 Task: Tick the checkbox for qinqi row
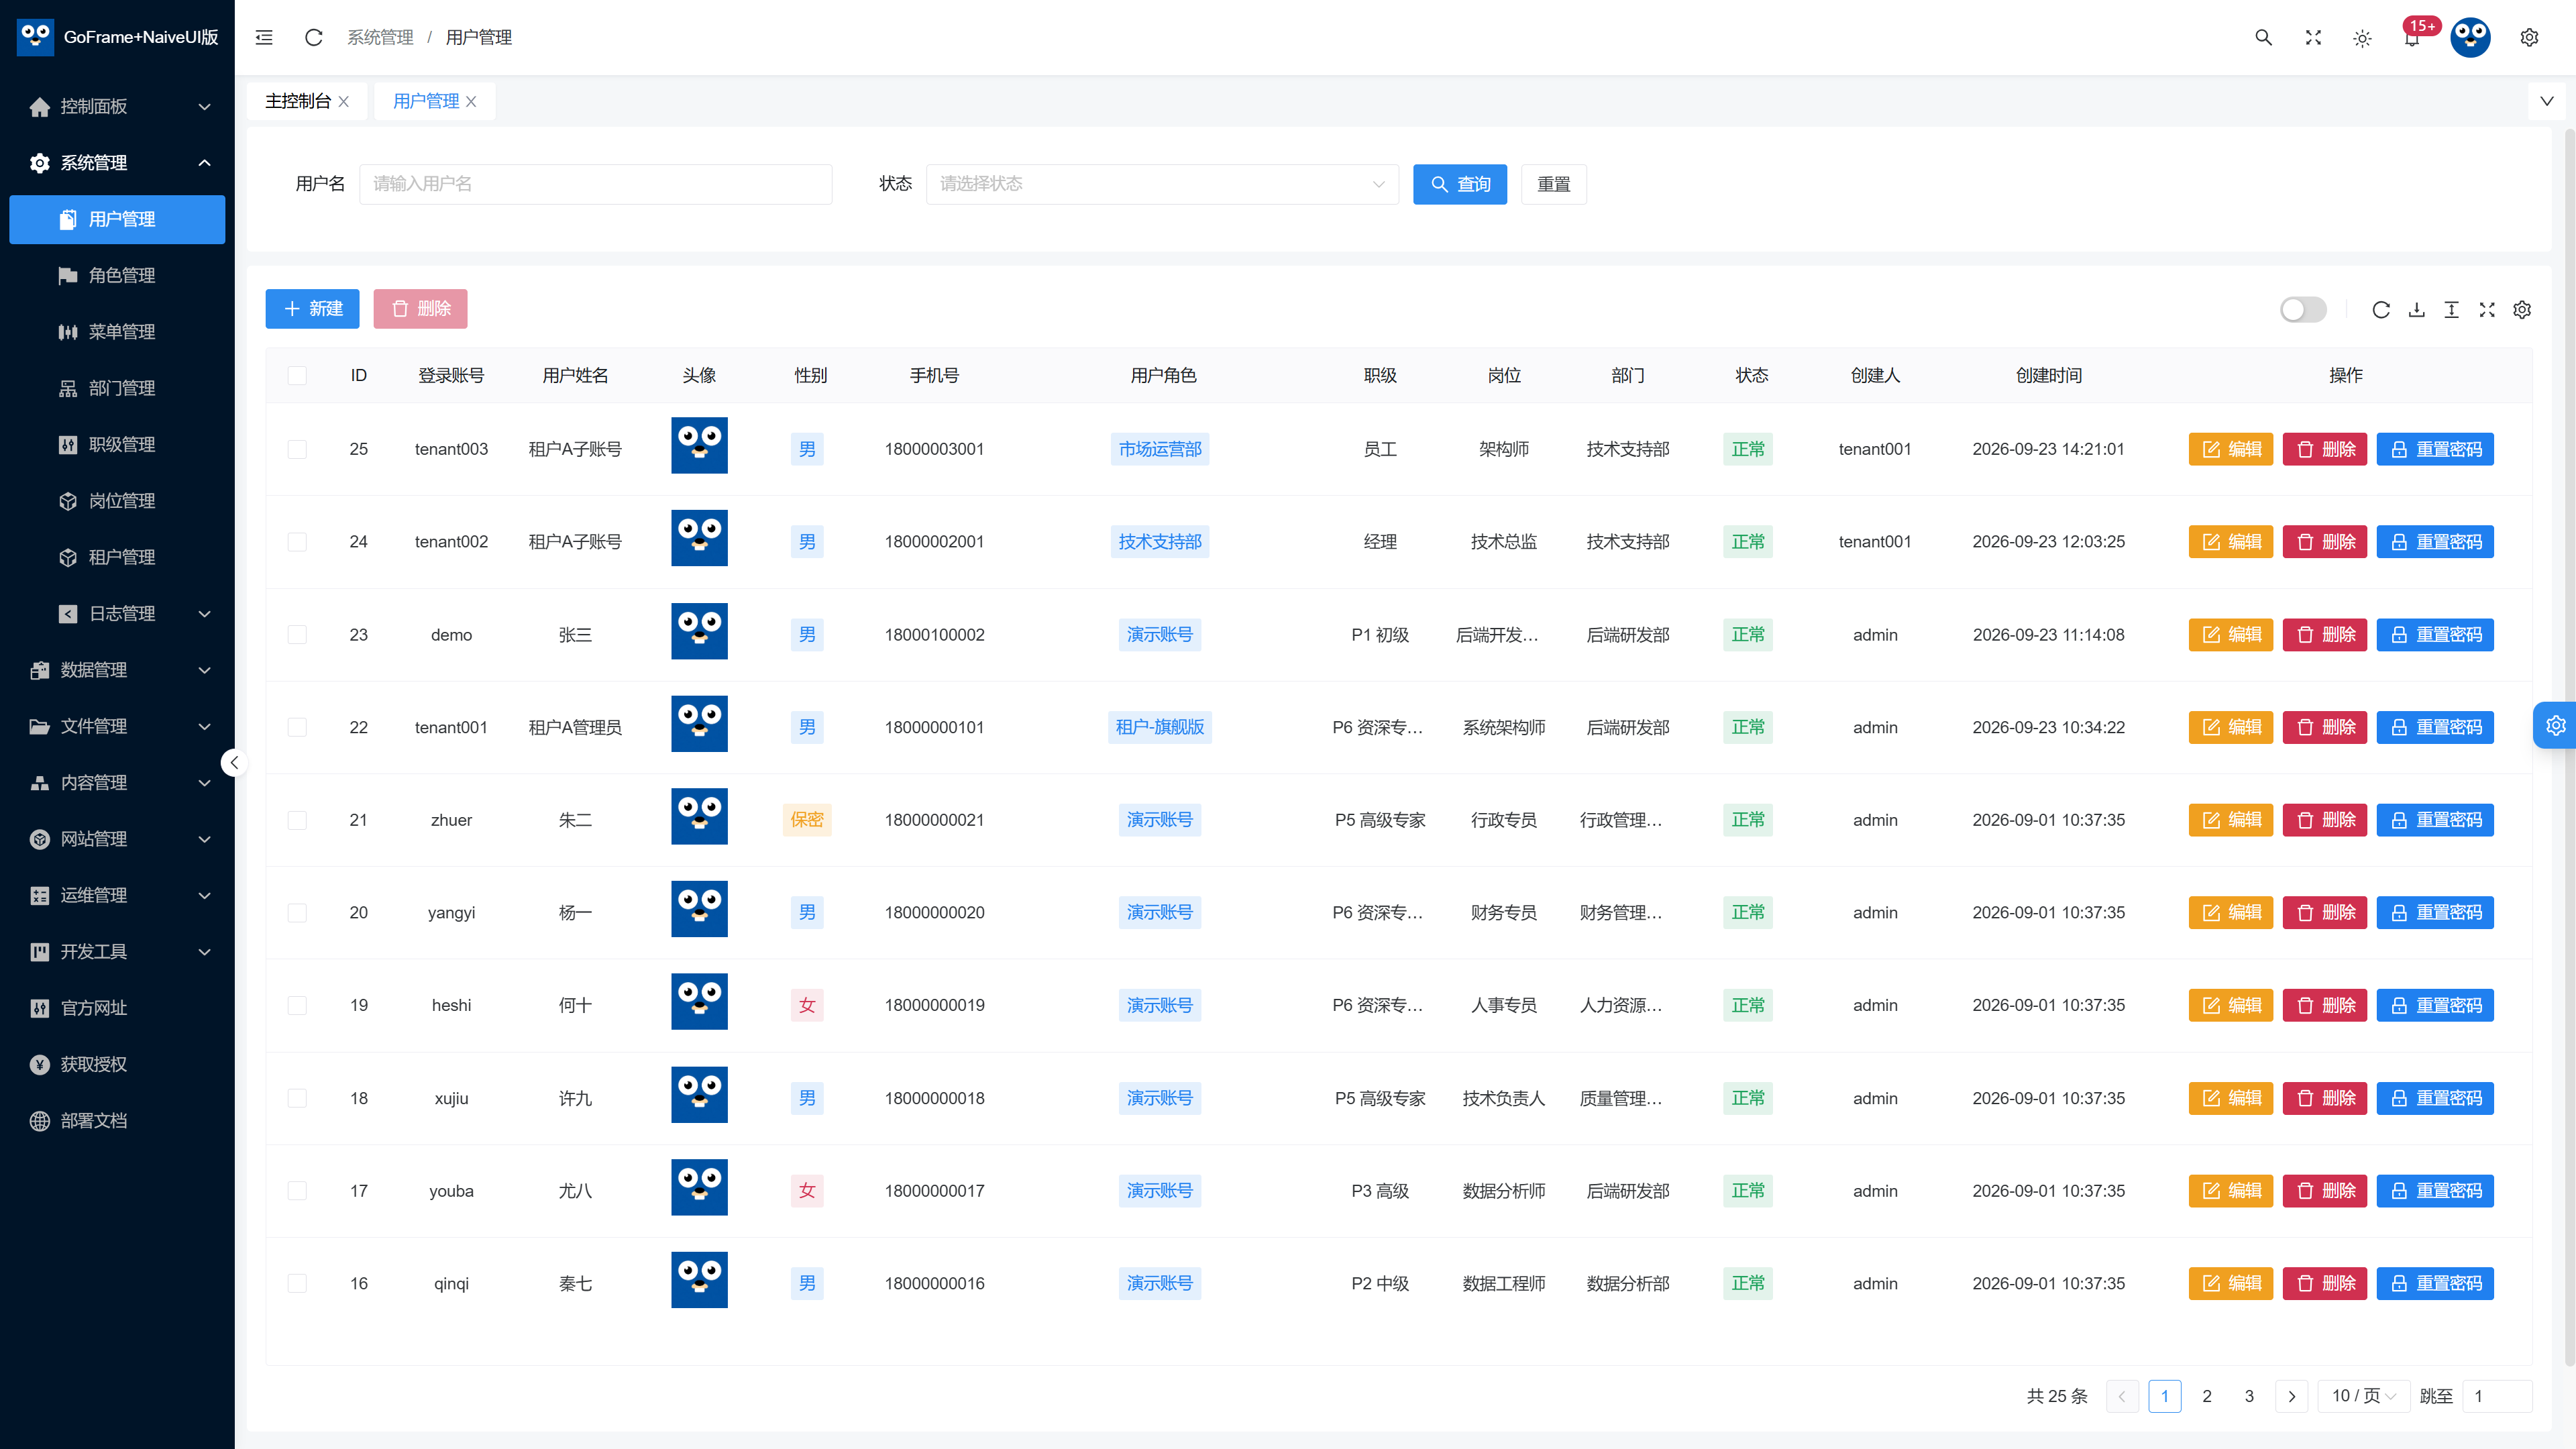point(297,1283)
